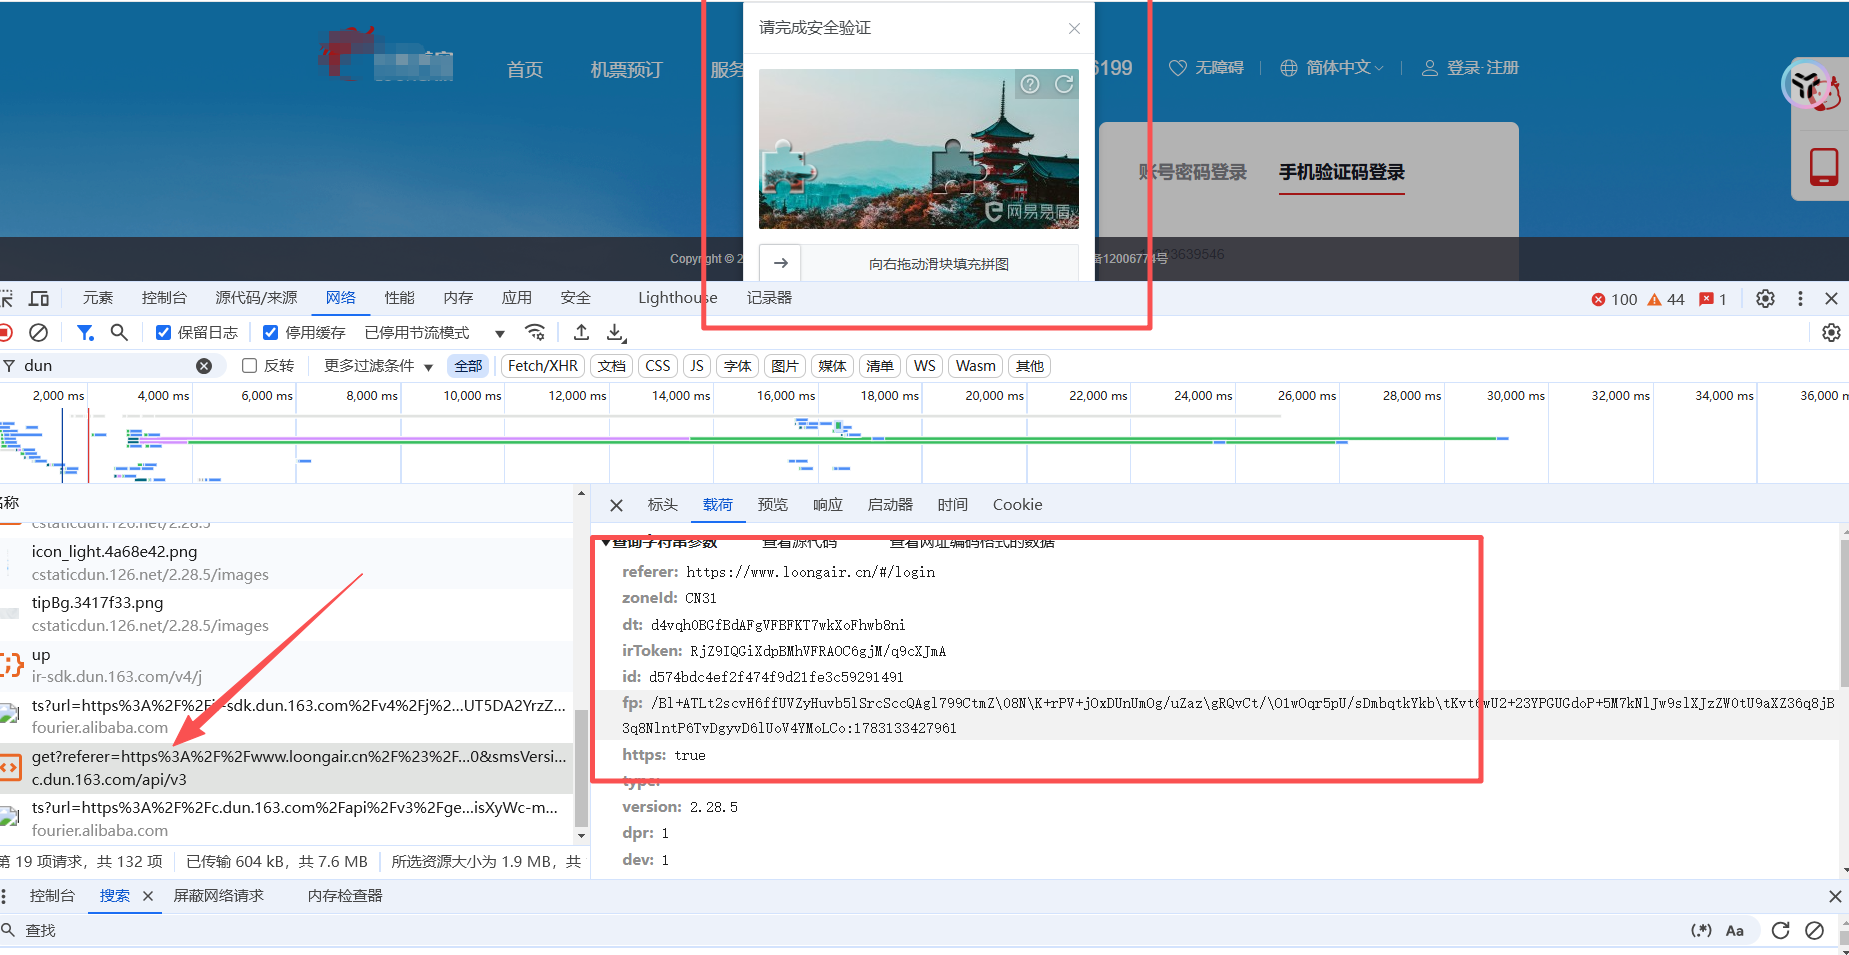
Task: Select the icon_light.4a68e42.png request
Action: 286,563
